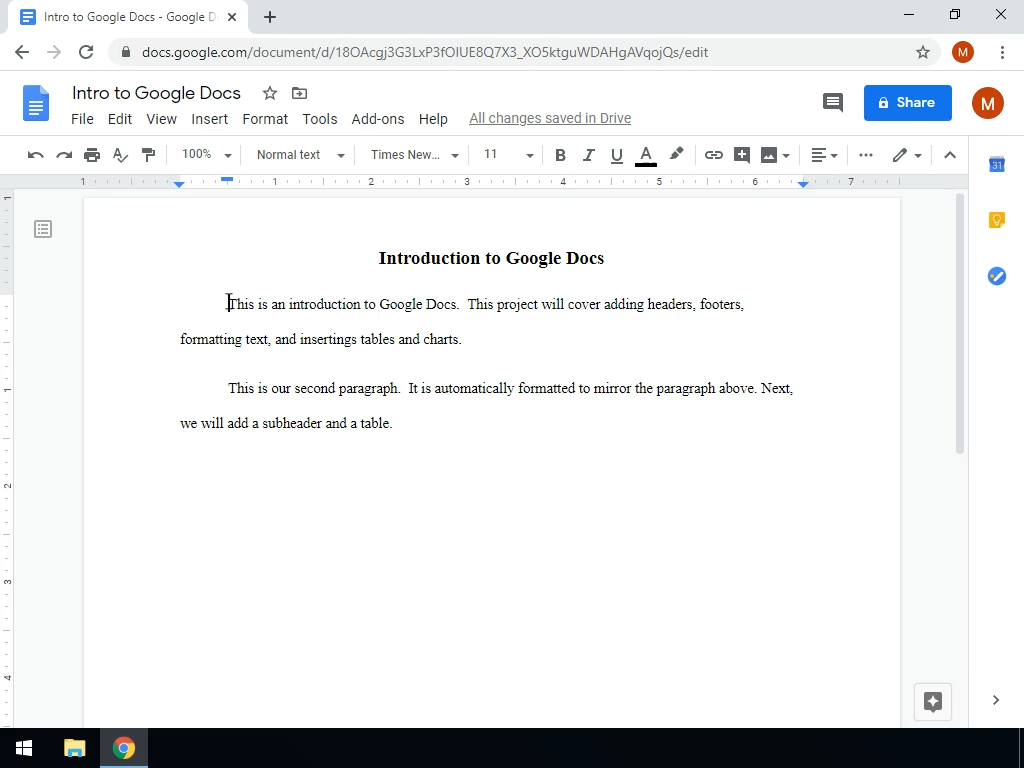
Task: Open the text color picker
Action: click(645, 155)
